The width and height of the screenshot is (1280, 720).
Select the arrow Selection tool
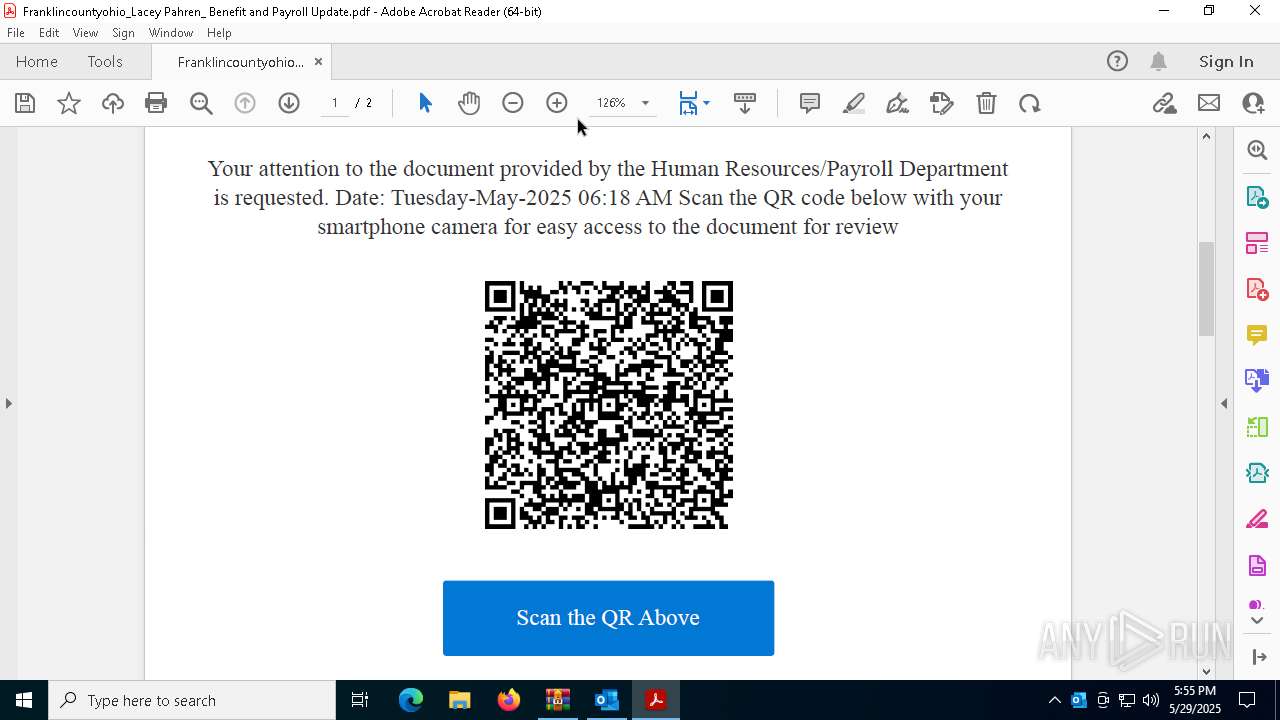(425, 103)
